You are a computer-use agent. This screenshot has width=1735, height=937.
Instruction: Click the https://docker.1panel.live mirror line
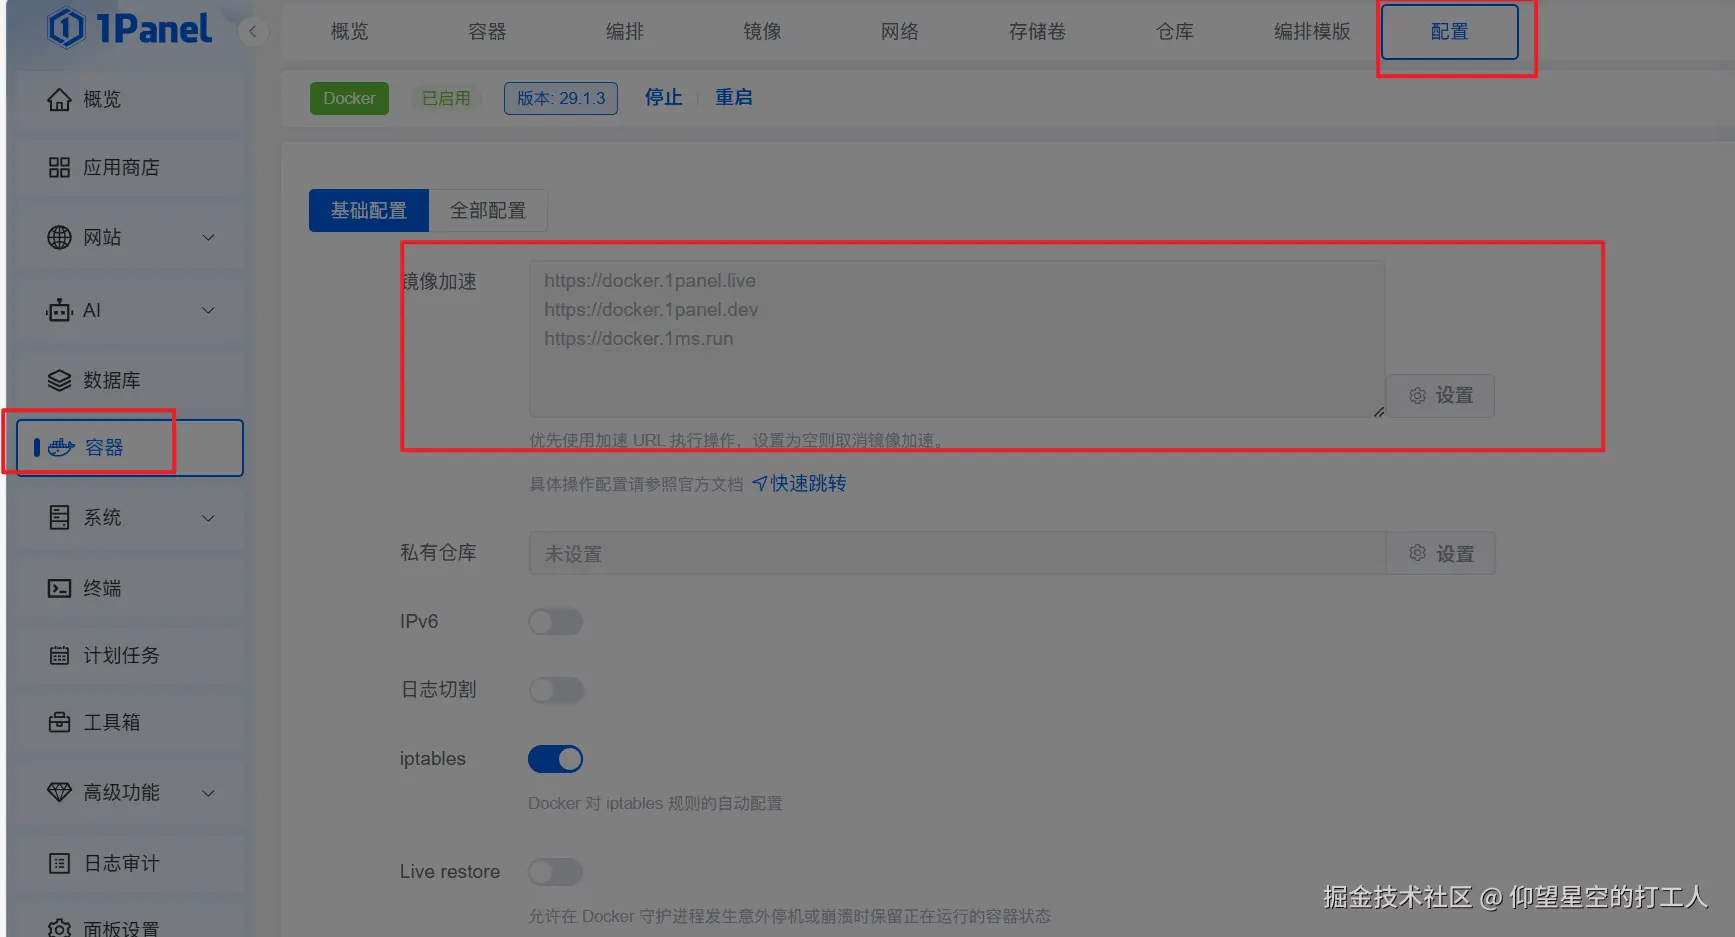650,281
